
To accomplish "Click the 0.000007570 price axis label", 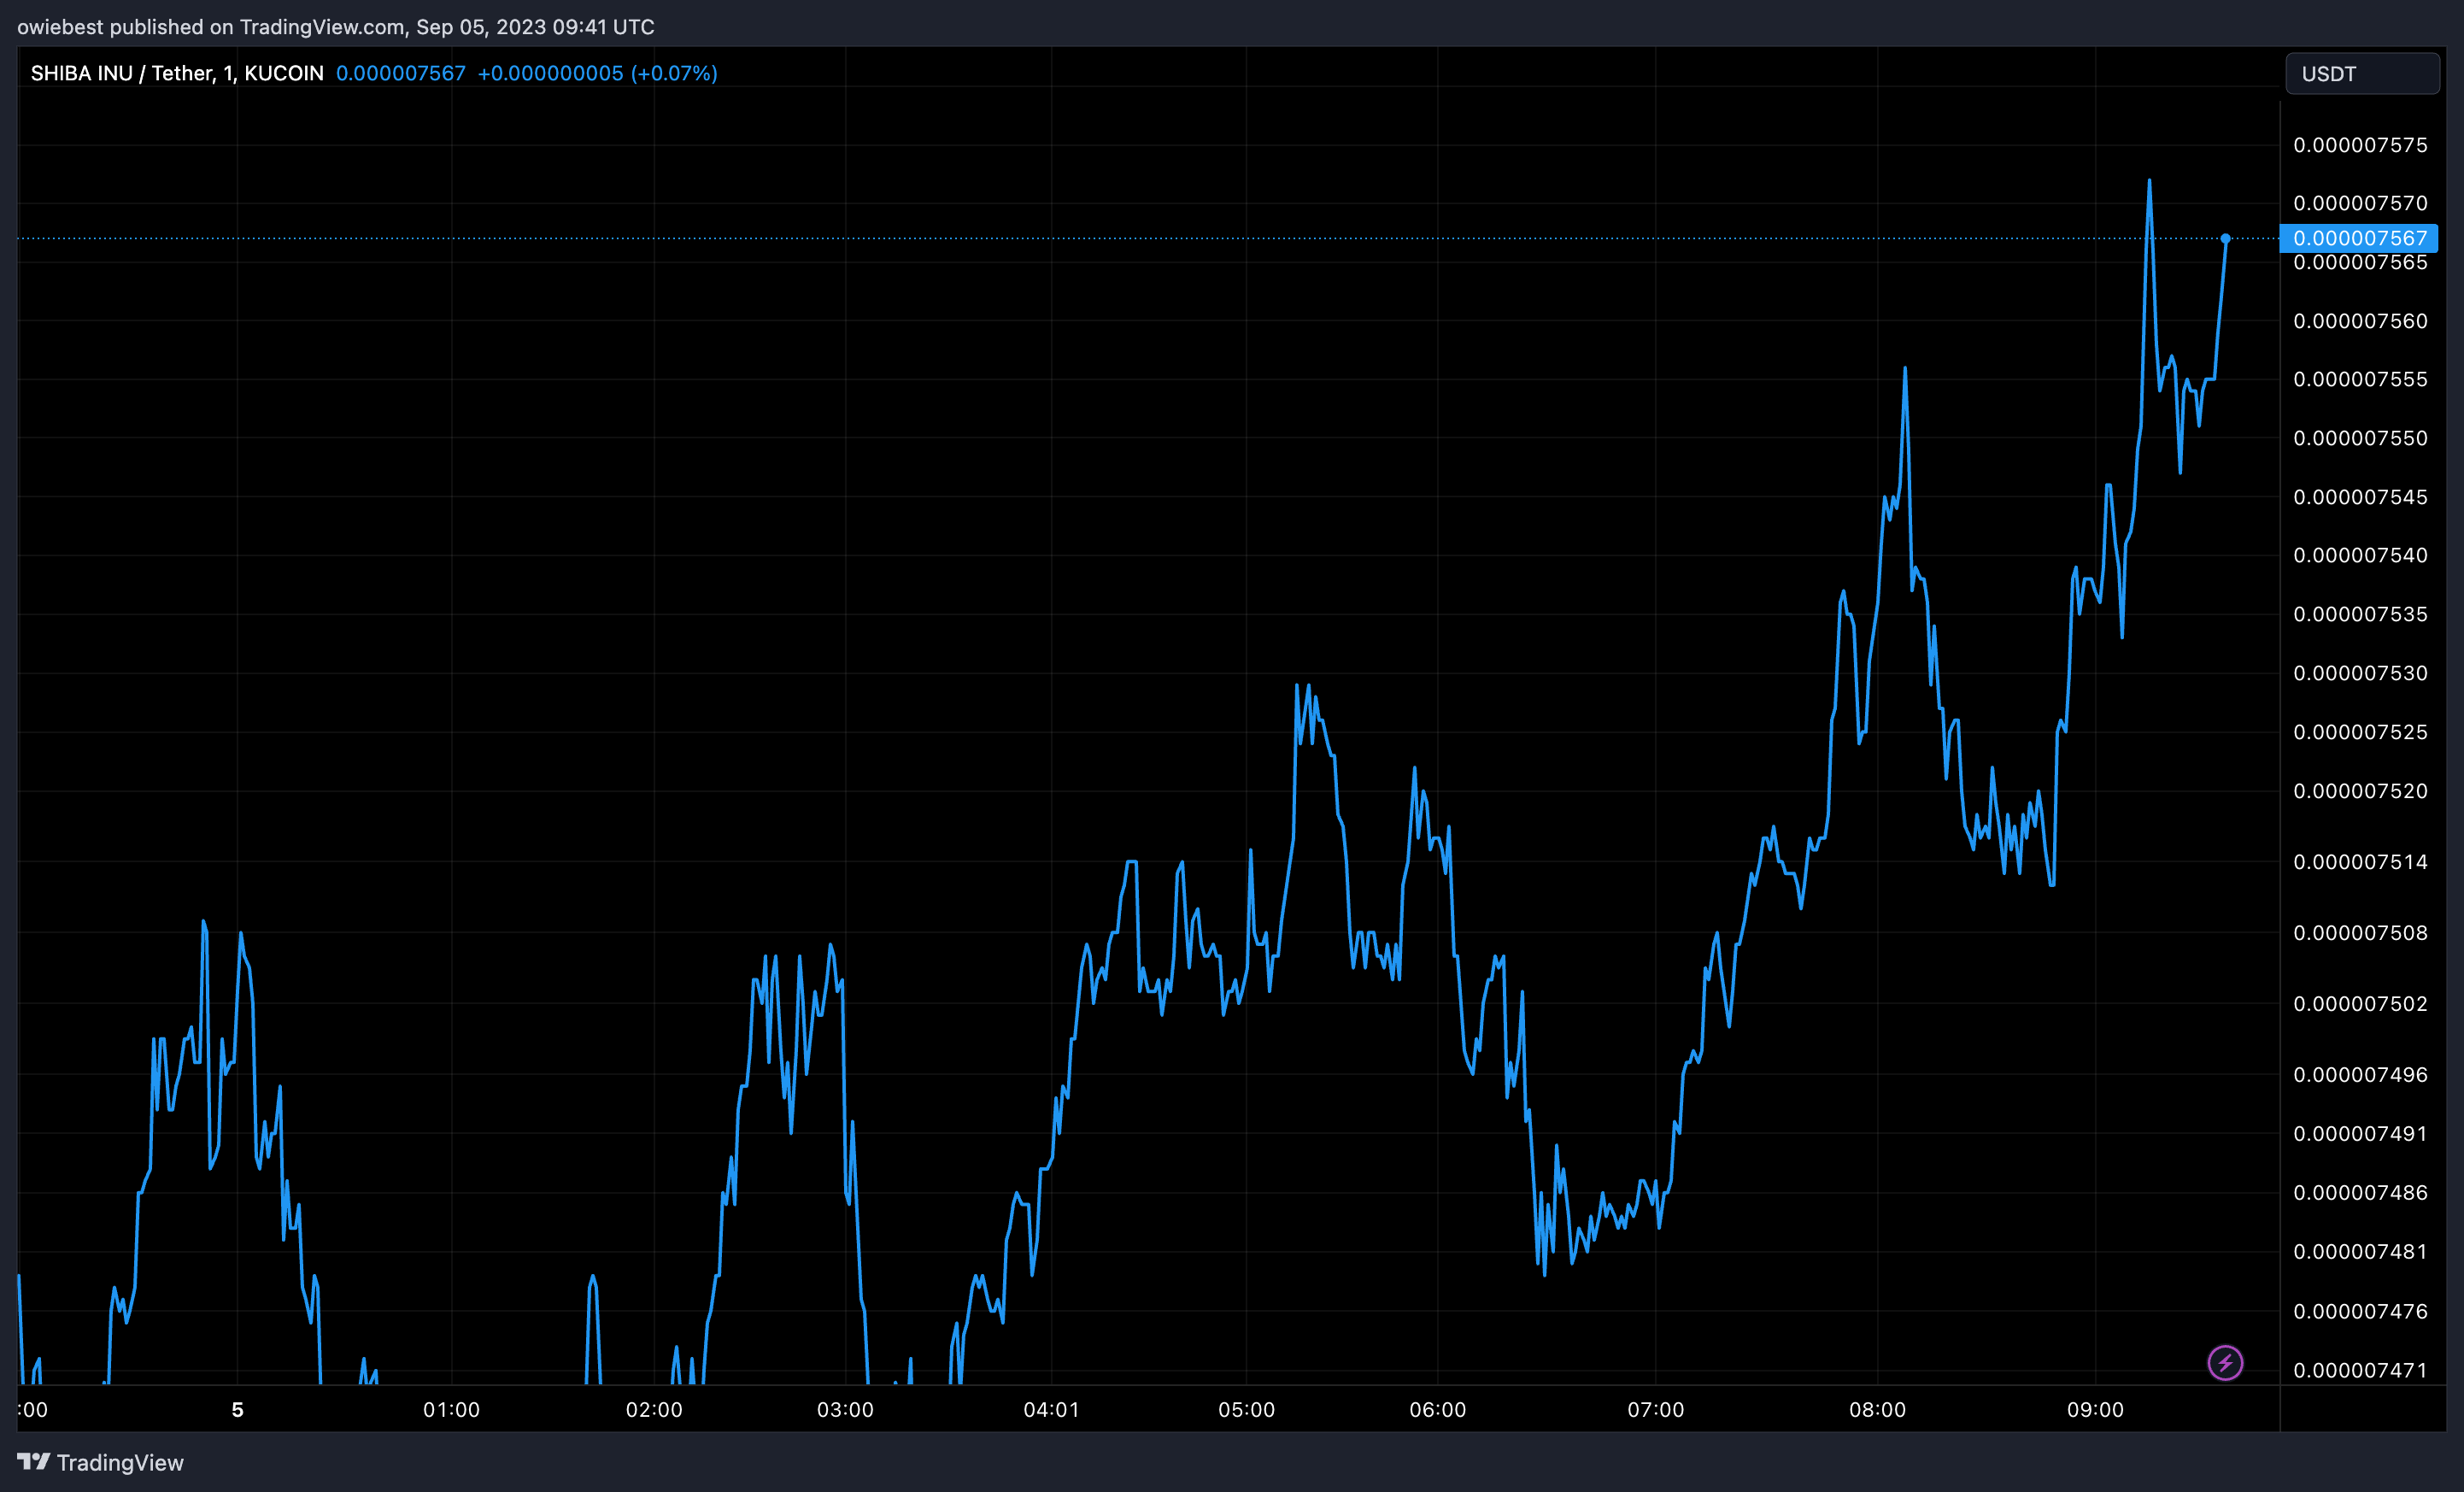I will pos(2360,203).
